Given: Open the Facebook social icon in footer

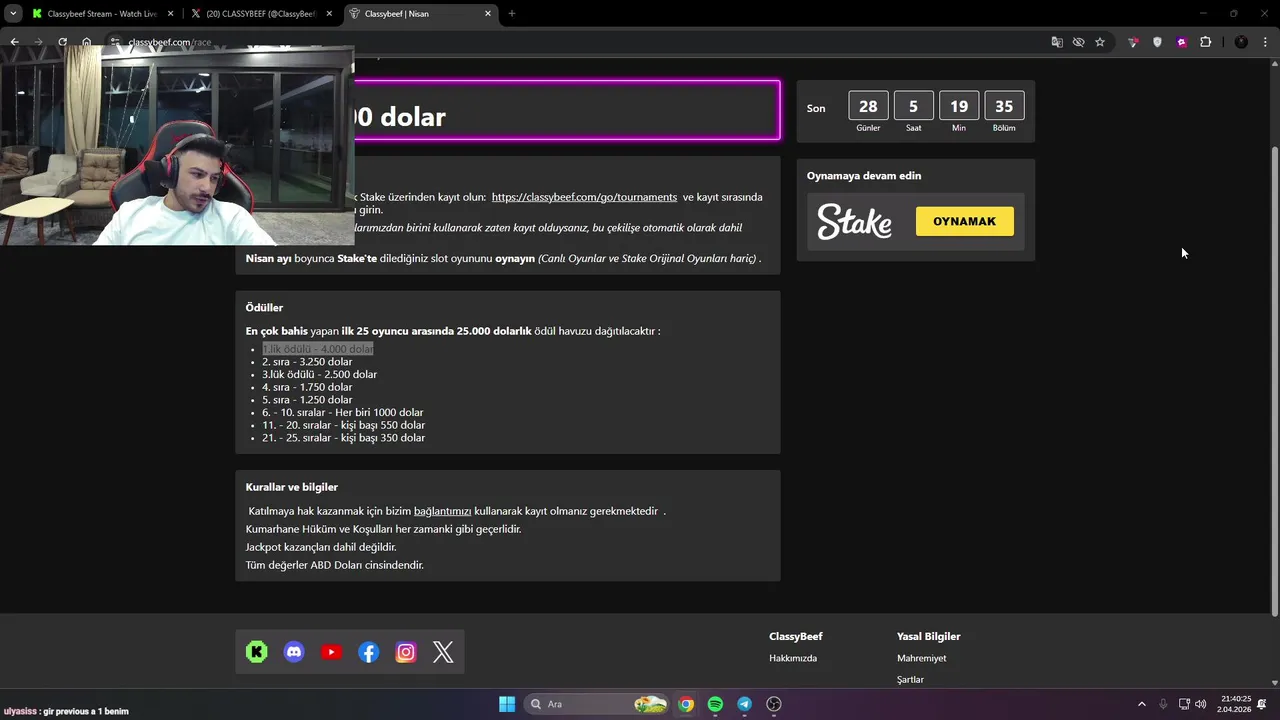Looking at the screenshot, I should (369, 652).
